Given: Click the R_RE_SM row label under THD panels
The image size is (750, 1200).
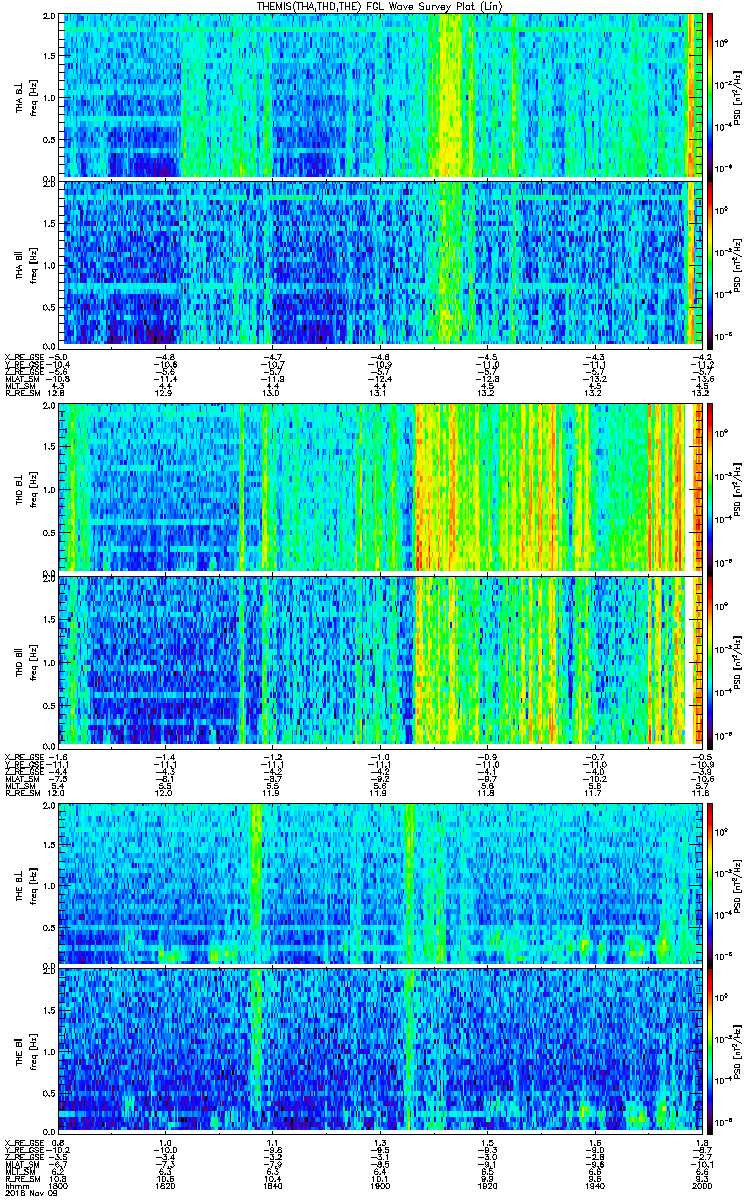Looking at the screenshot, I should tap(21, 791).
